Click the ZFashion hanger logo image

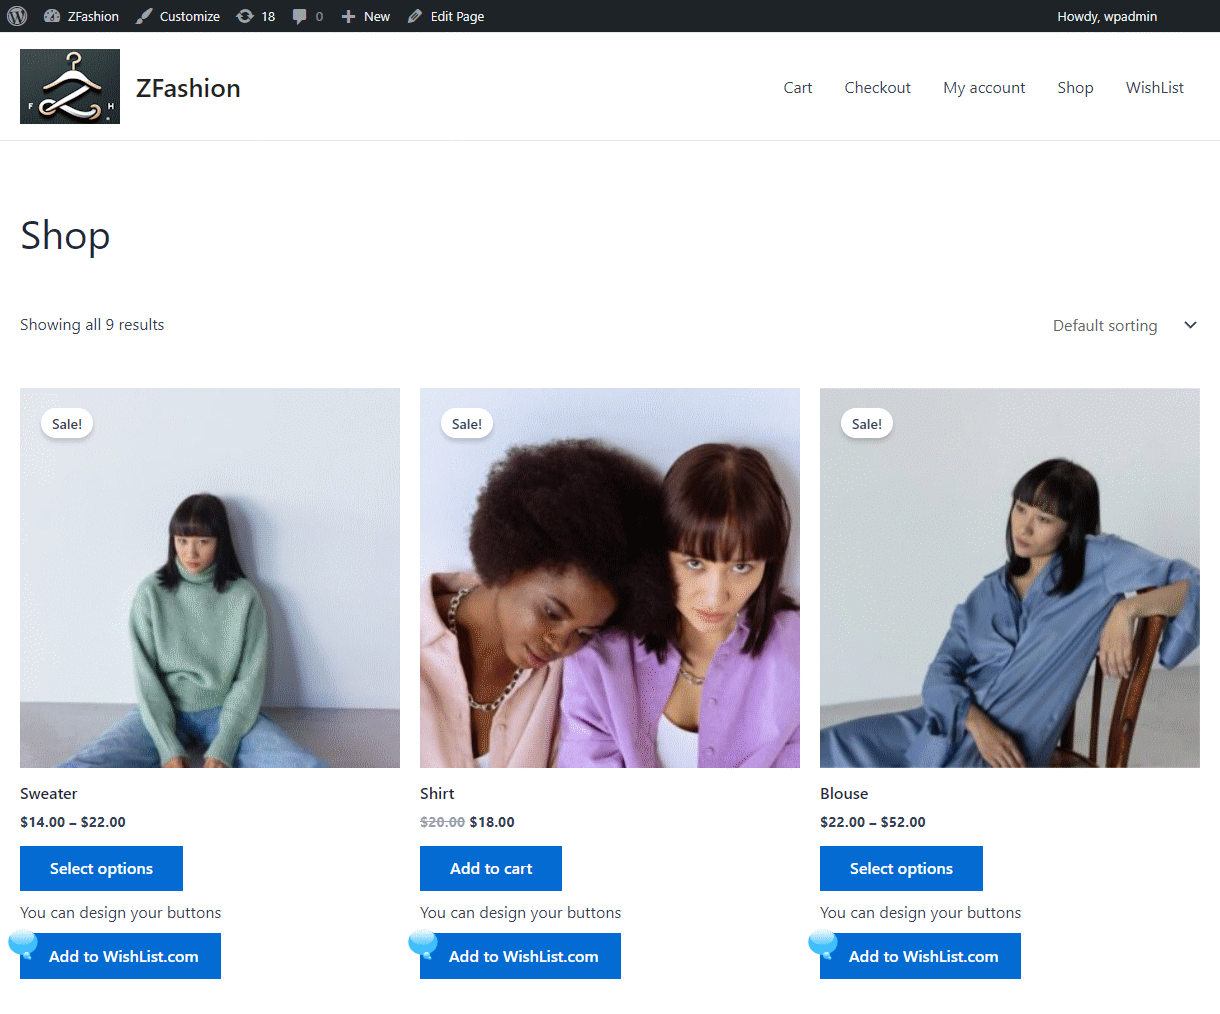coord(70,87)
